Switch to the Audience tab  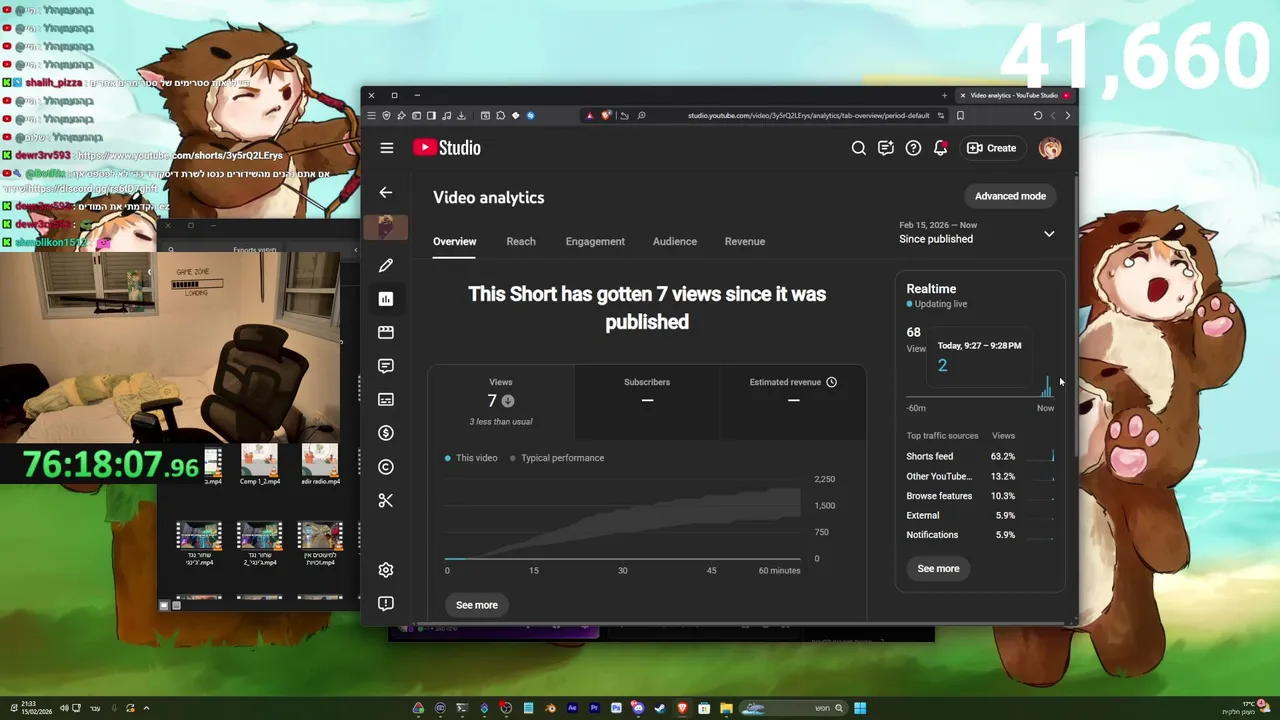675,241
